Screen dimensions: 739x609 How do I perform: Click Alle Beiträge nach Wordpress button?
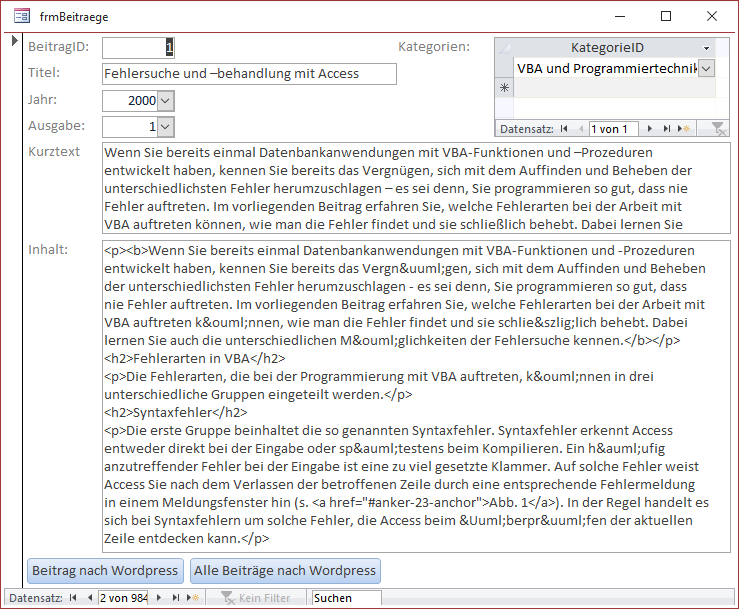[285, 571]
